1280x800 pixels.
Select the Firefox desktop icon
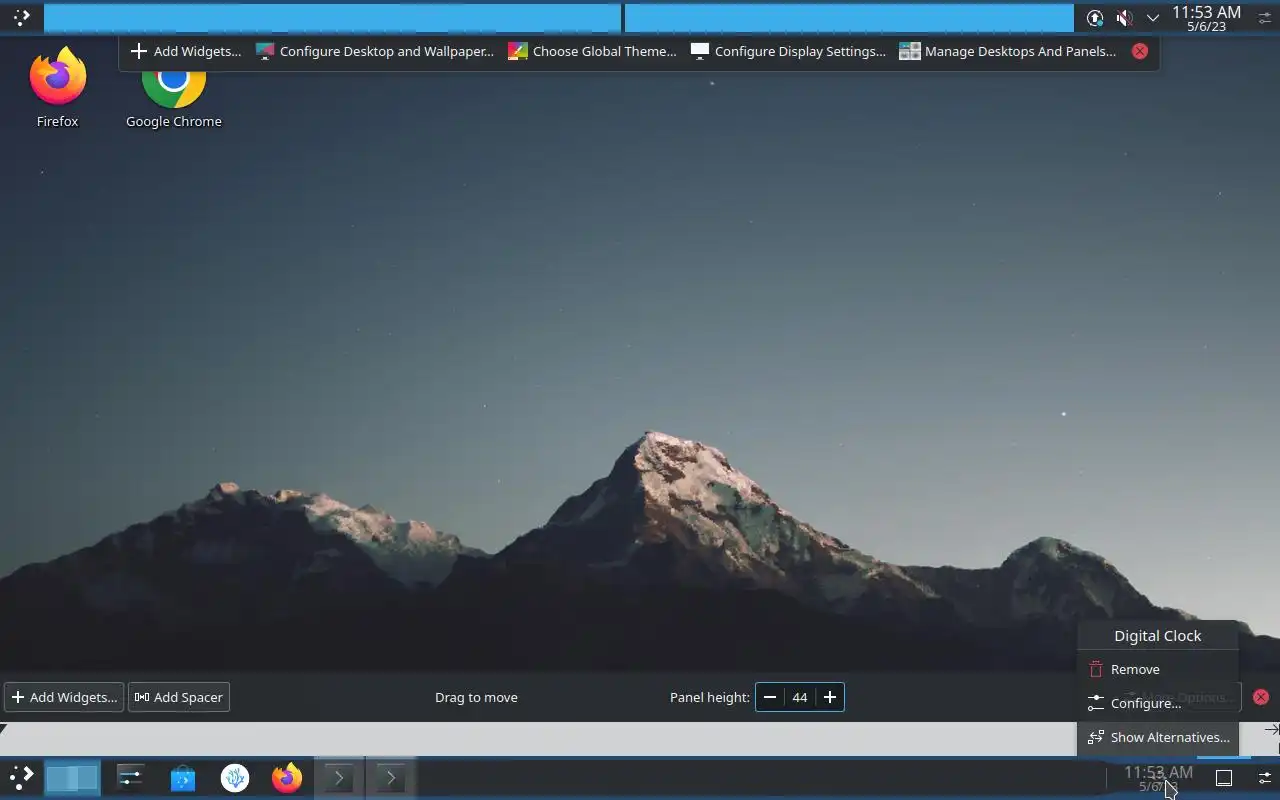tap(57, 88)
